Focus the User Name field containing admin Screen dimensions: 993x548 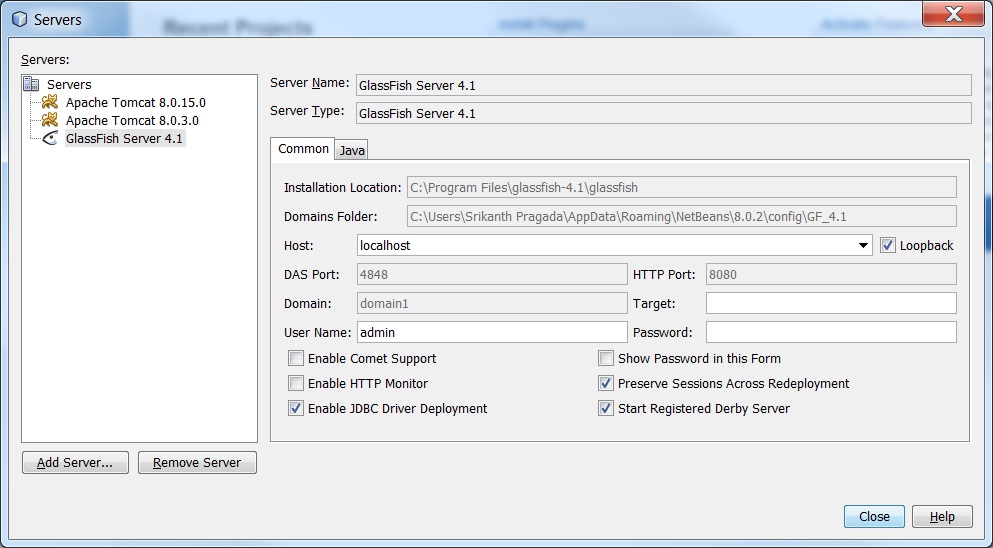[492, 333]
